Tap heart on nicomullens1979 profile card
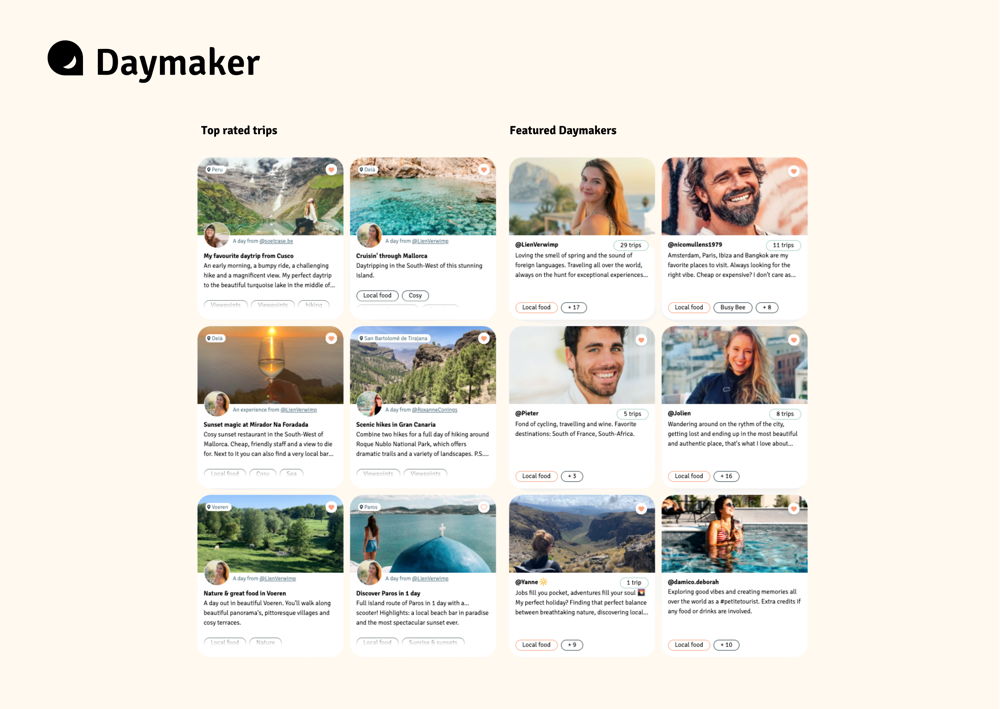This screenshot has height=709, width=1000. (793, 171)
